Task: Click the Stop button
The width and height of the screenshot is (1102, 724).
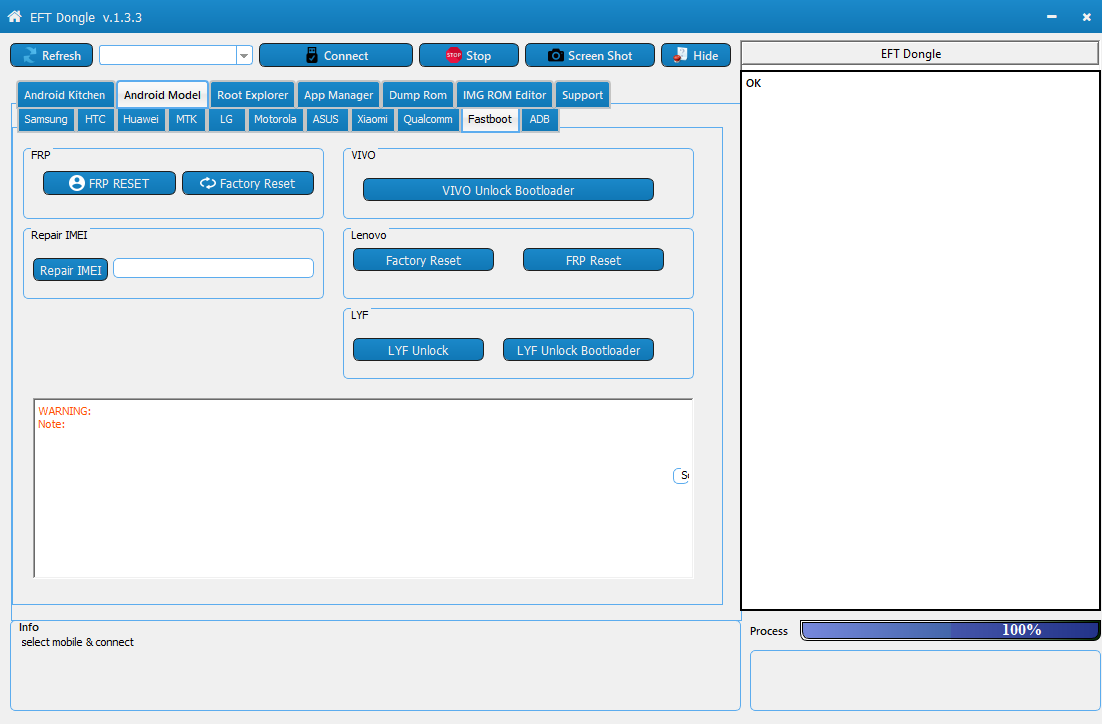Action: point(469,56)
